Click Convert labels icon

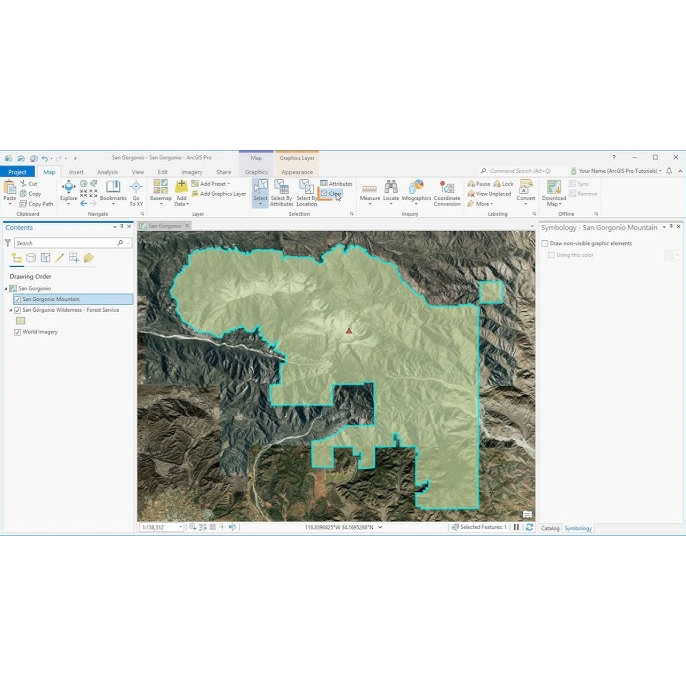click(x=526, y=187)
